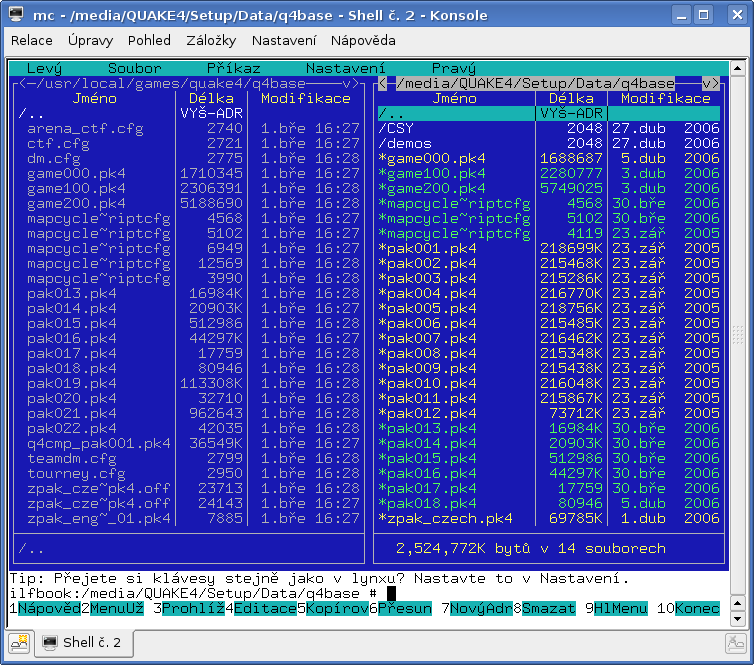Open the Relace menu
The width and height of the screenshot is (754, 665).
(32, 40)
